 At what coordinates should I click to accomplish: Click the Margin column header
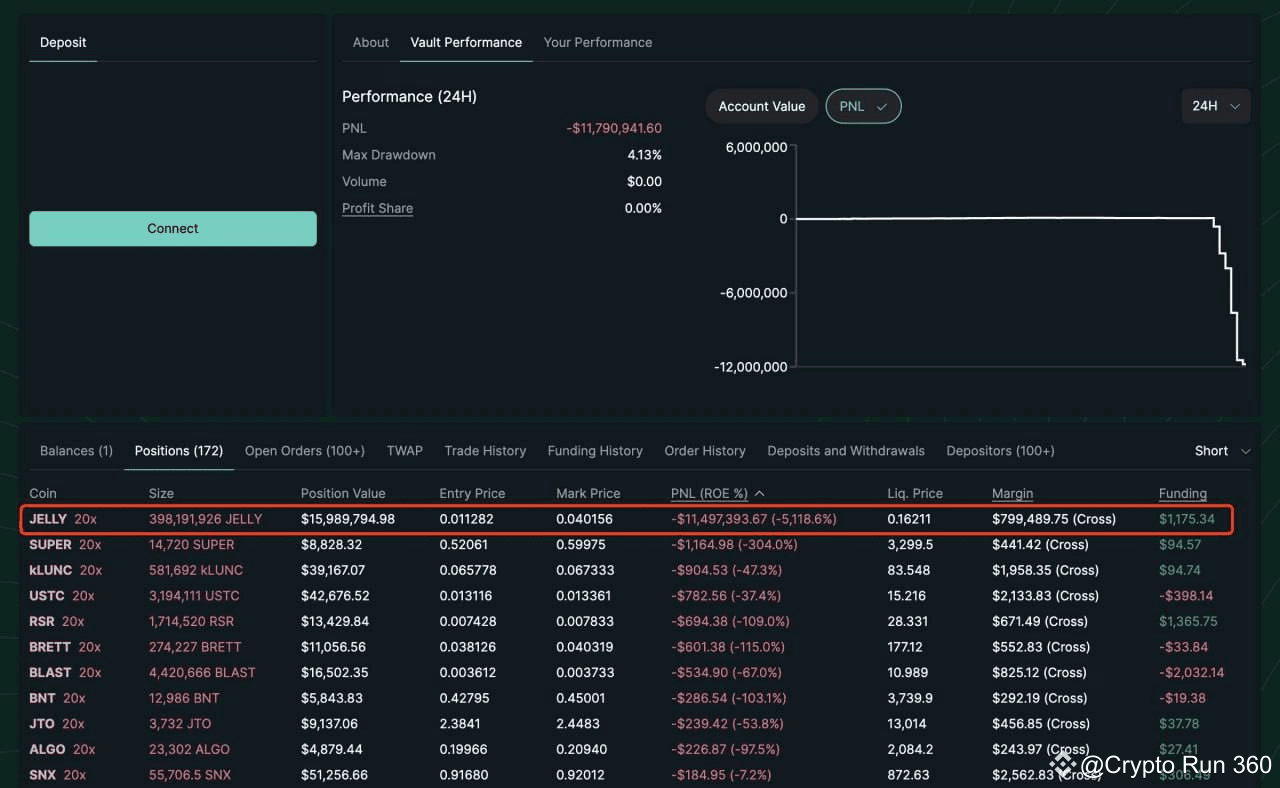click(1012, 493)
